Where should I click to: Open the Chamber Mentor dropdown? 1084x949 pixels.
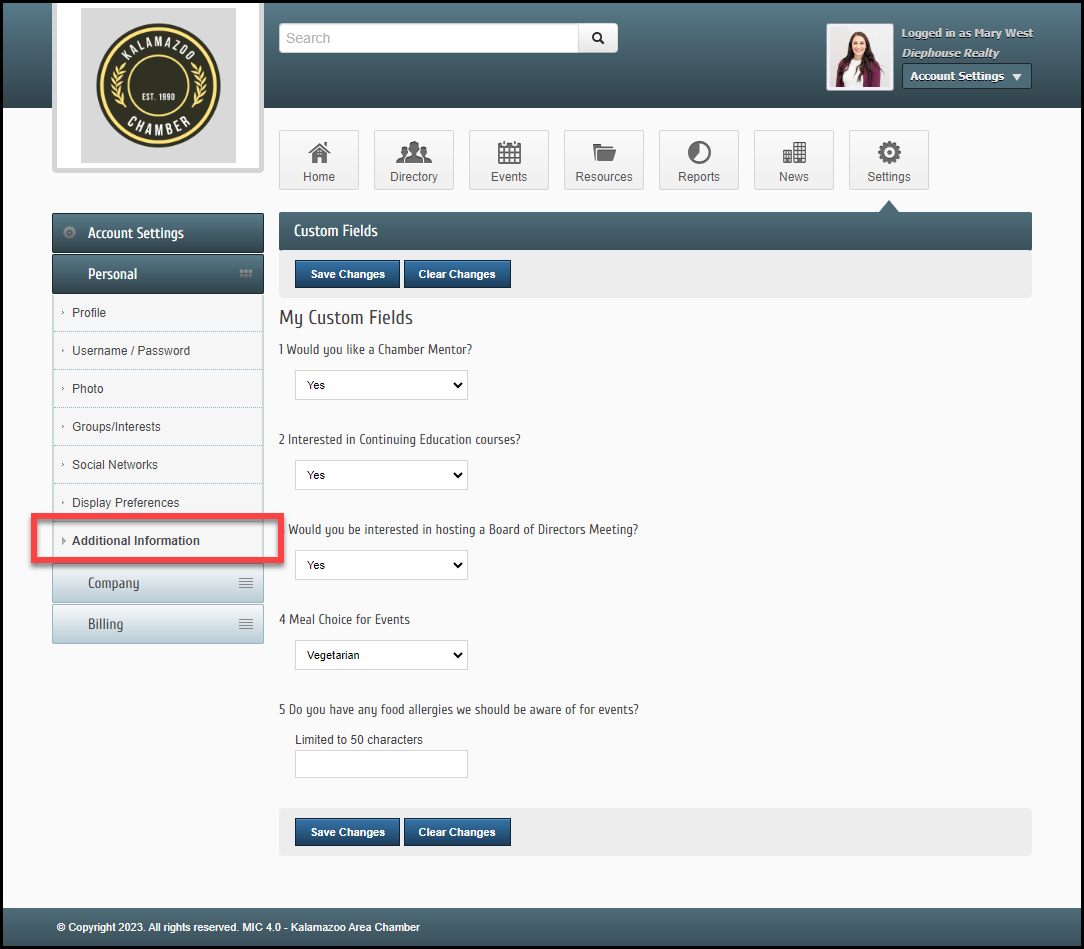click(x=381, y=385)
